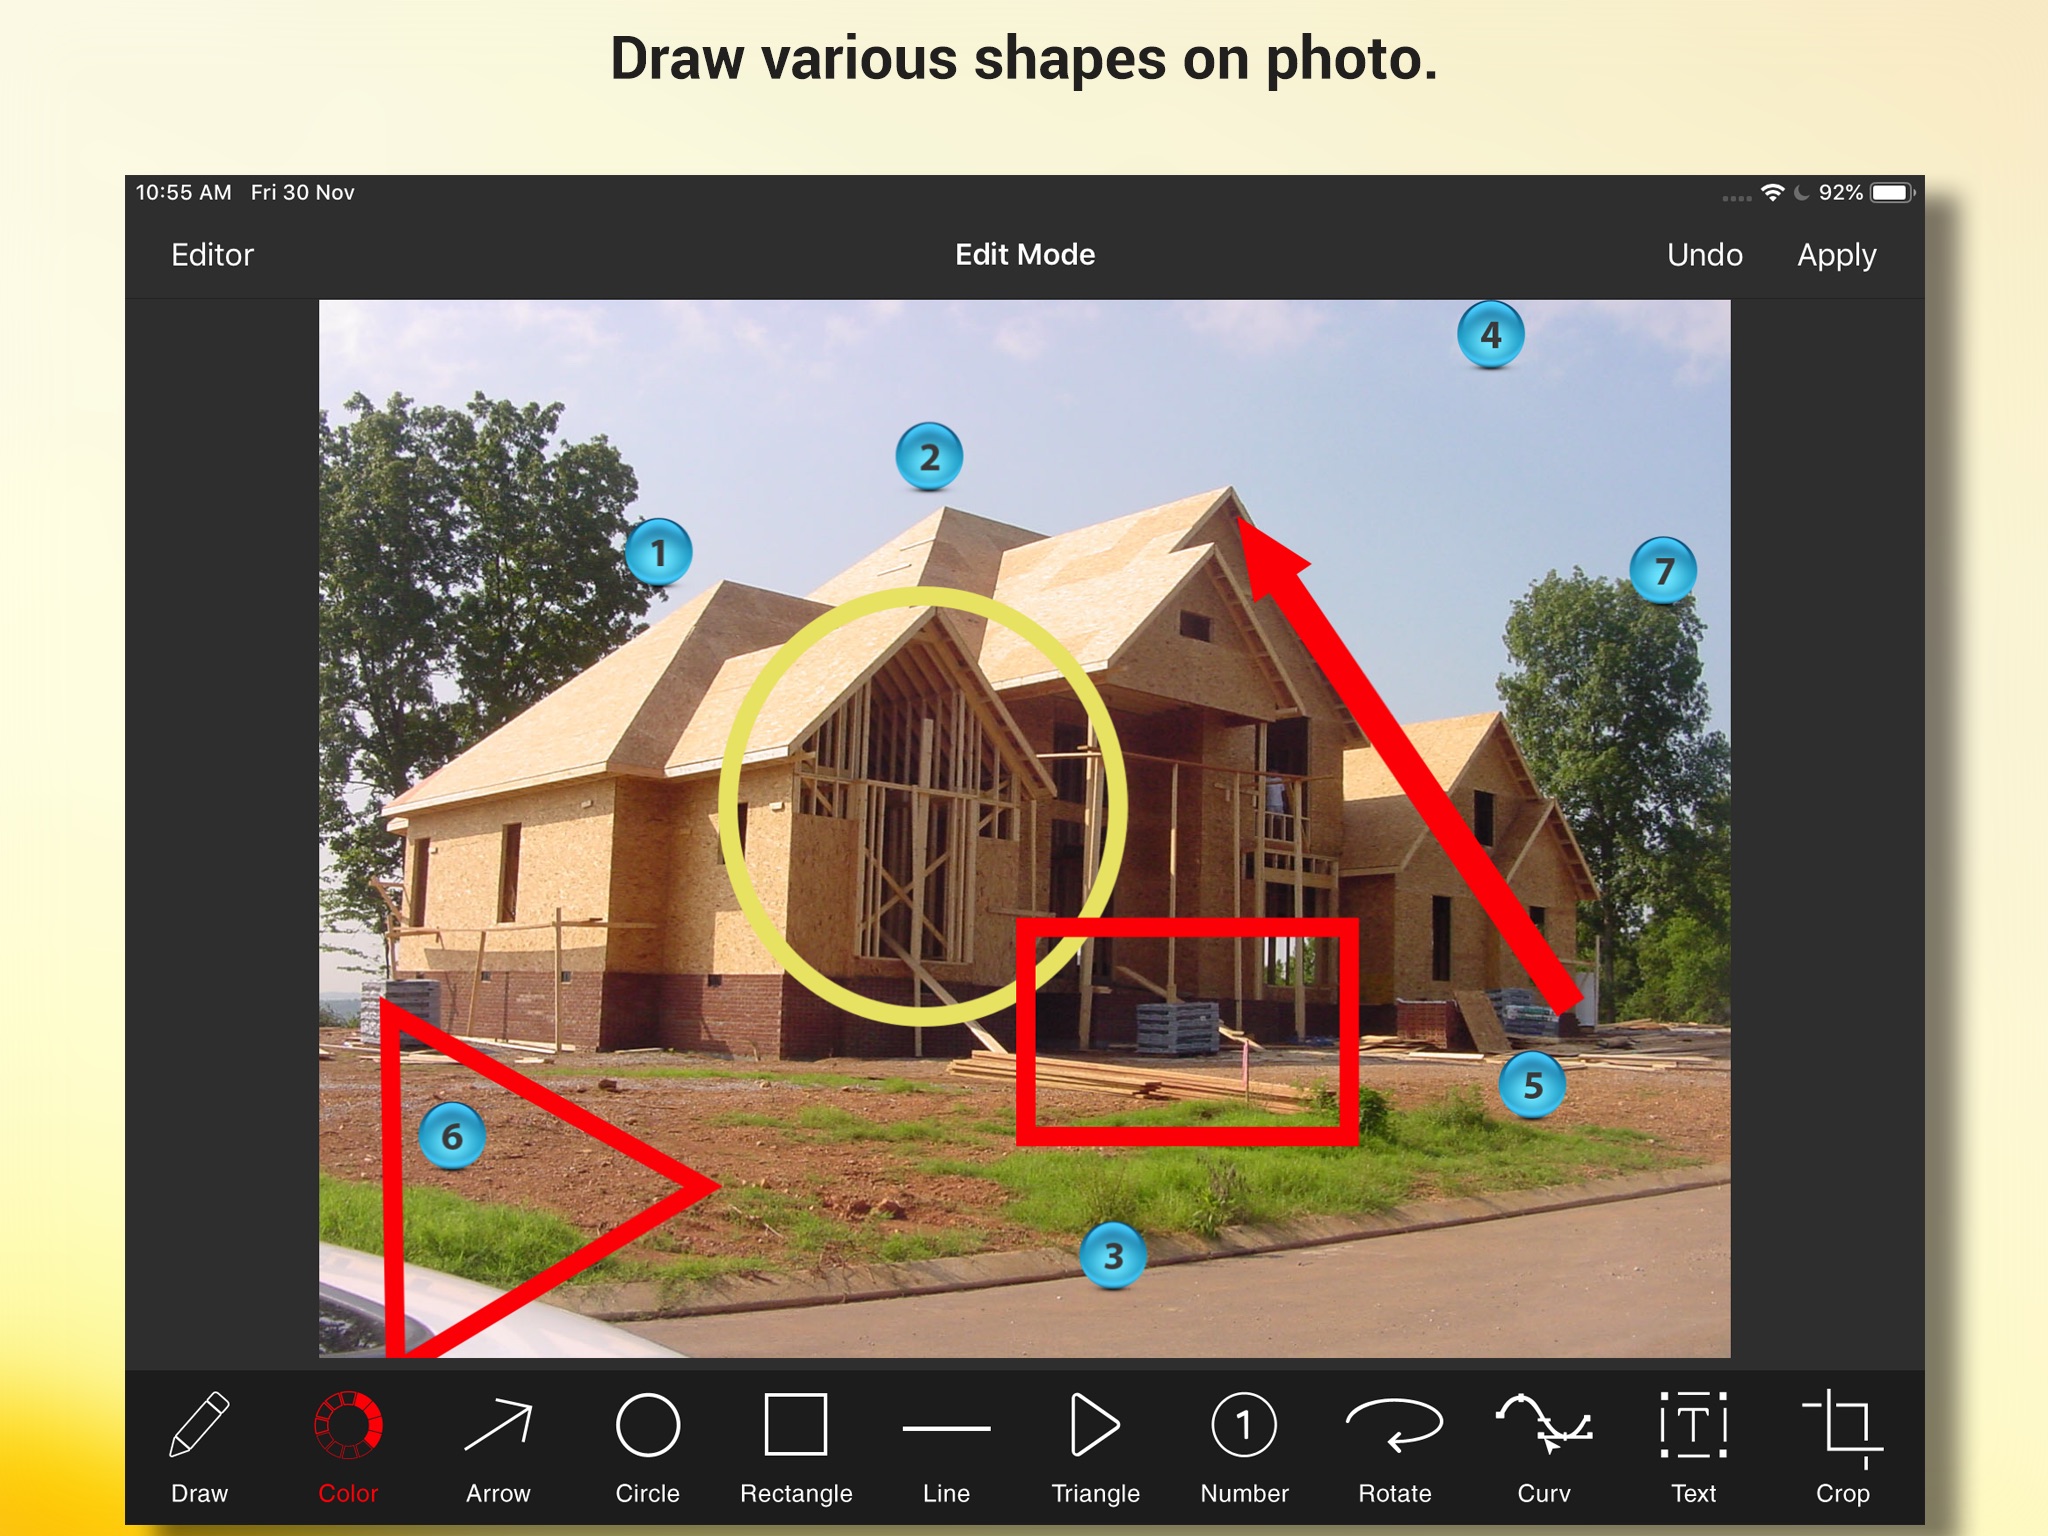Click Apply to confirm edits

click(1835, 255)
